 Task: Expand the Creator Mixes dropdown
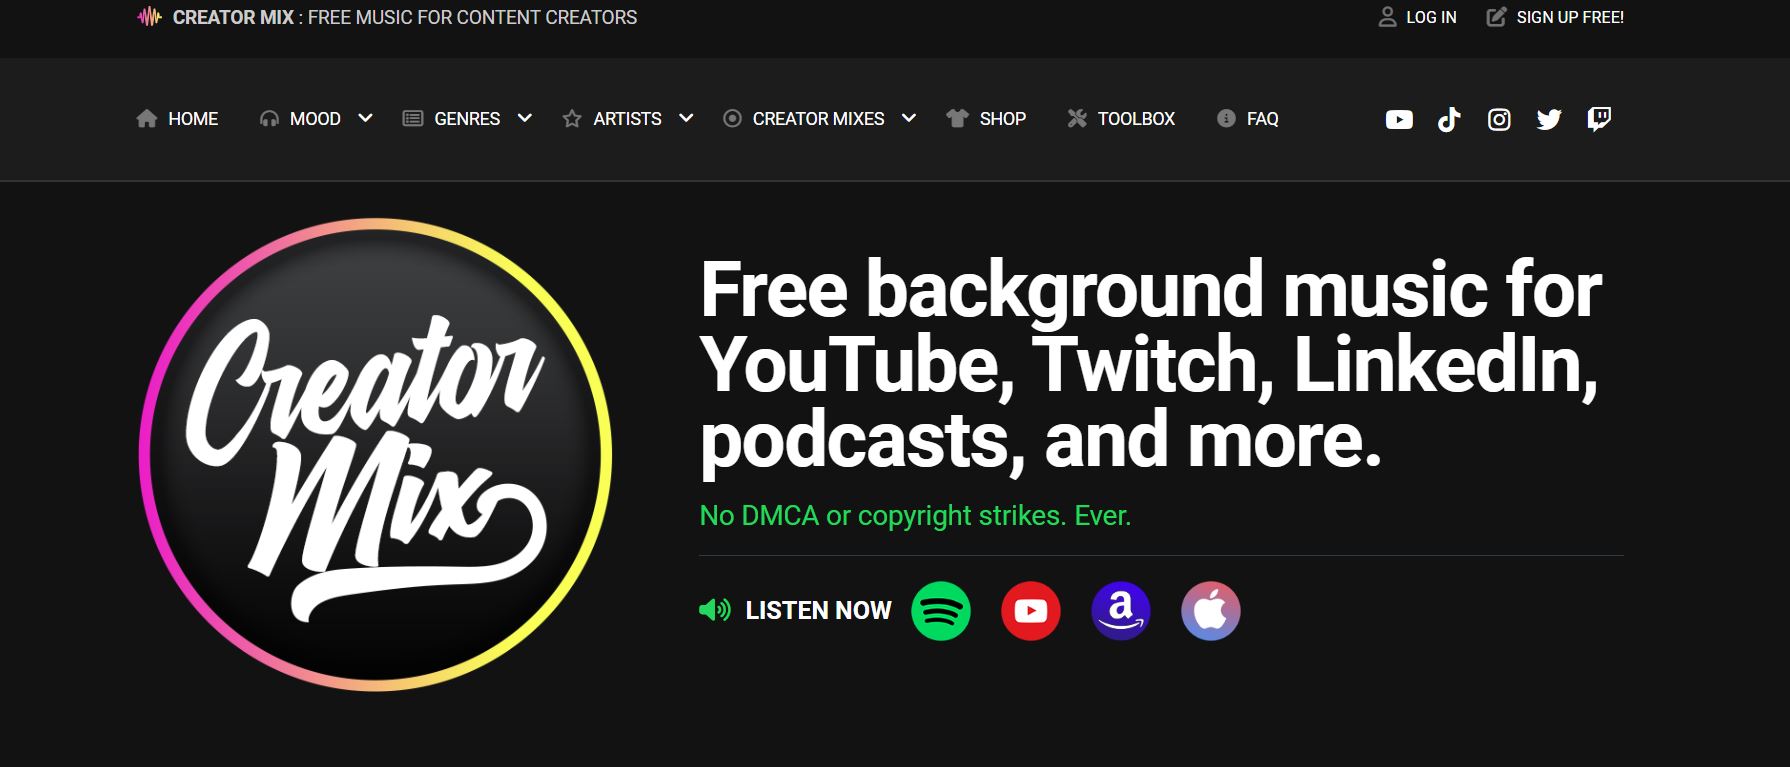908,118
